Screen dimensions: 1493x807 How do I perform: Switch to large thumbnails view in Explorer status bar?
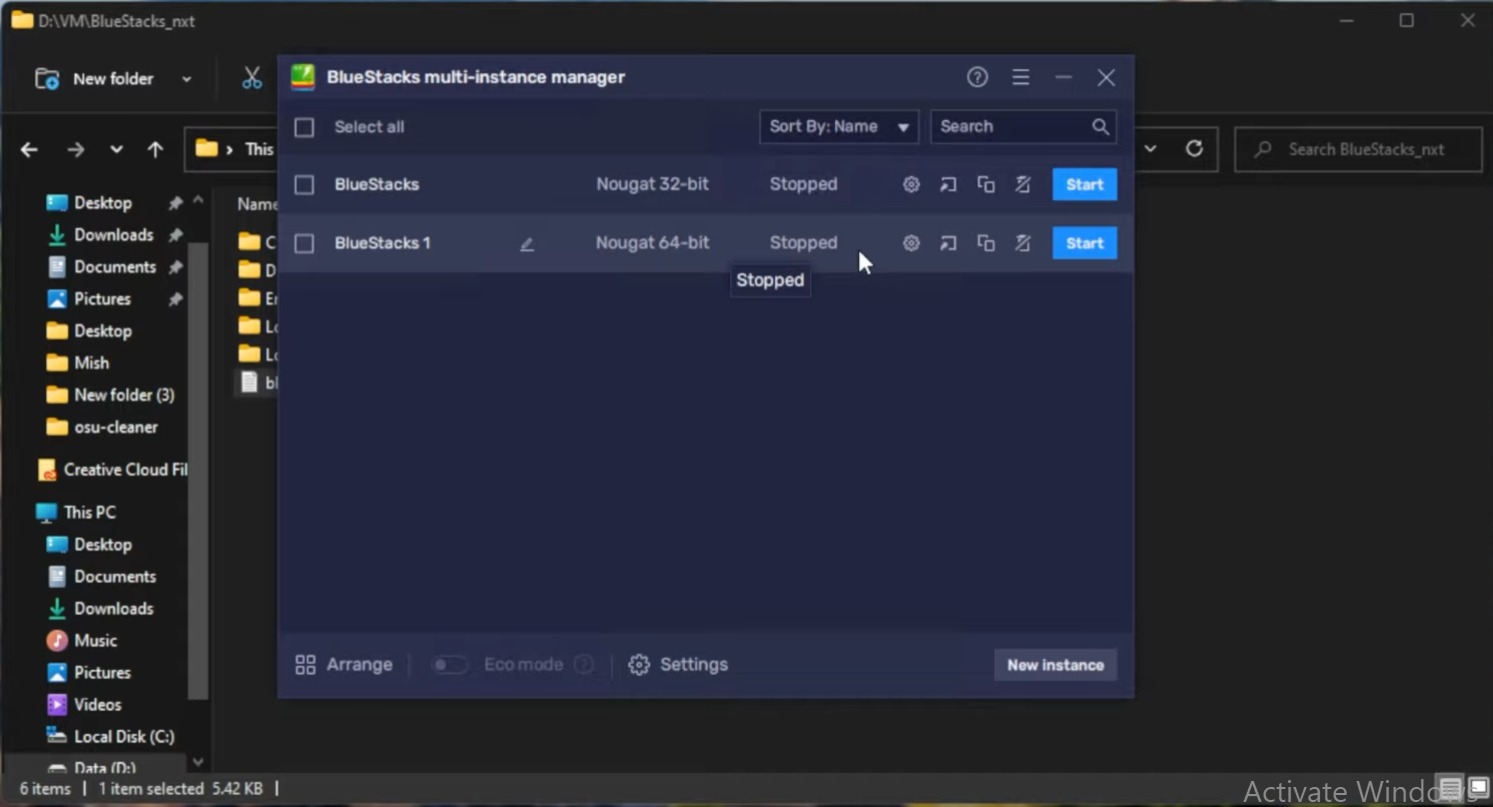point(1477,788)
